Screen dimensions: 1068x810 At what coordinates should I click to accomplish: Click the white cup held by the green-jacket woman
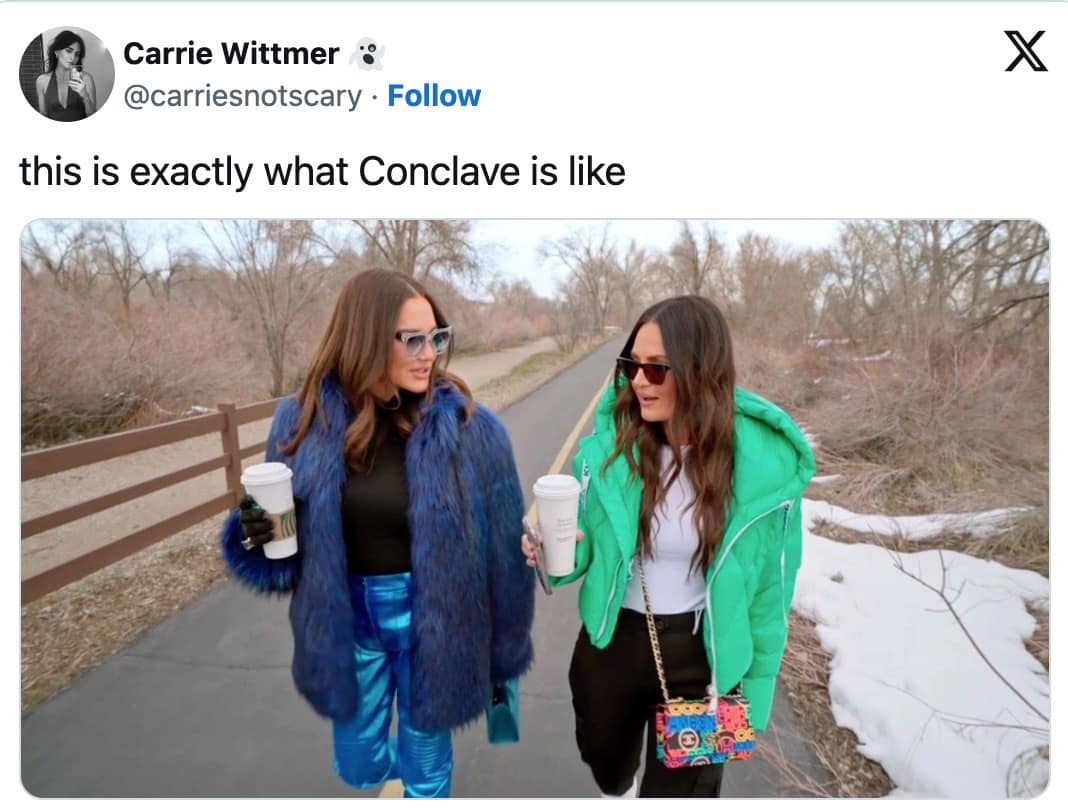(x=557, y=525)
